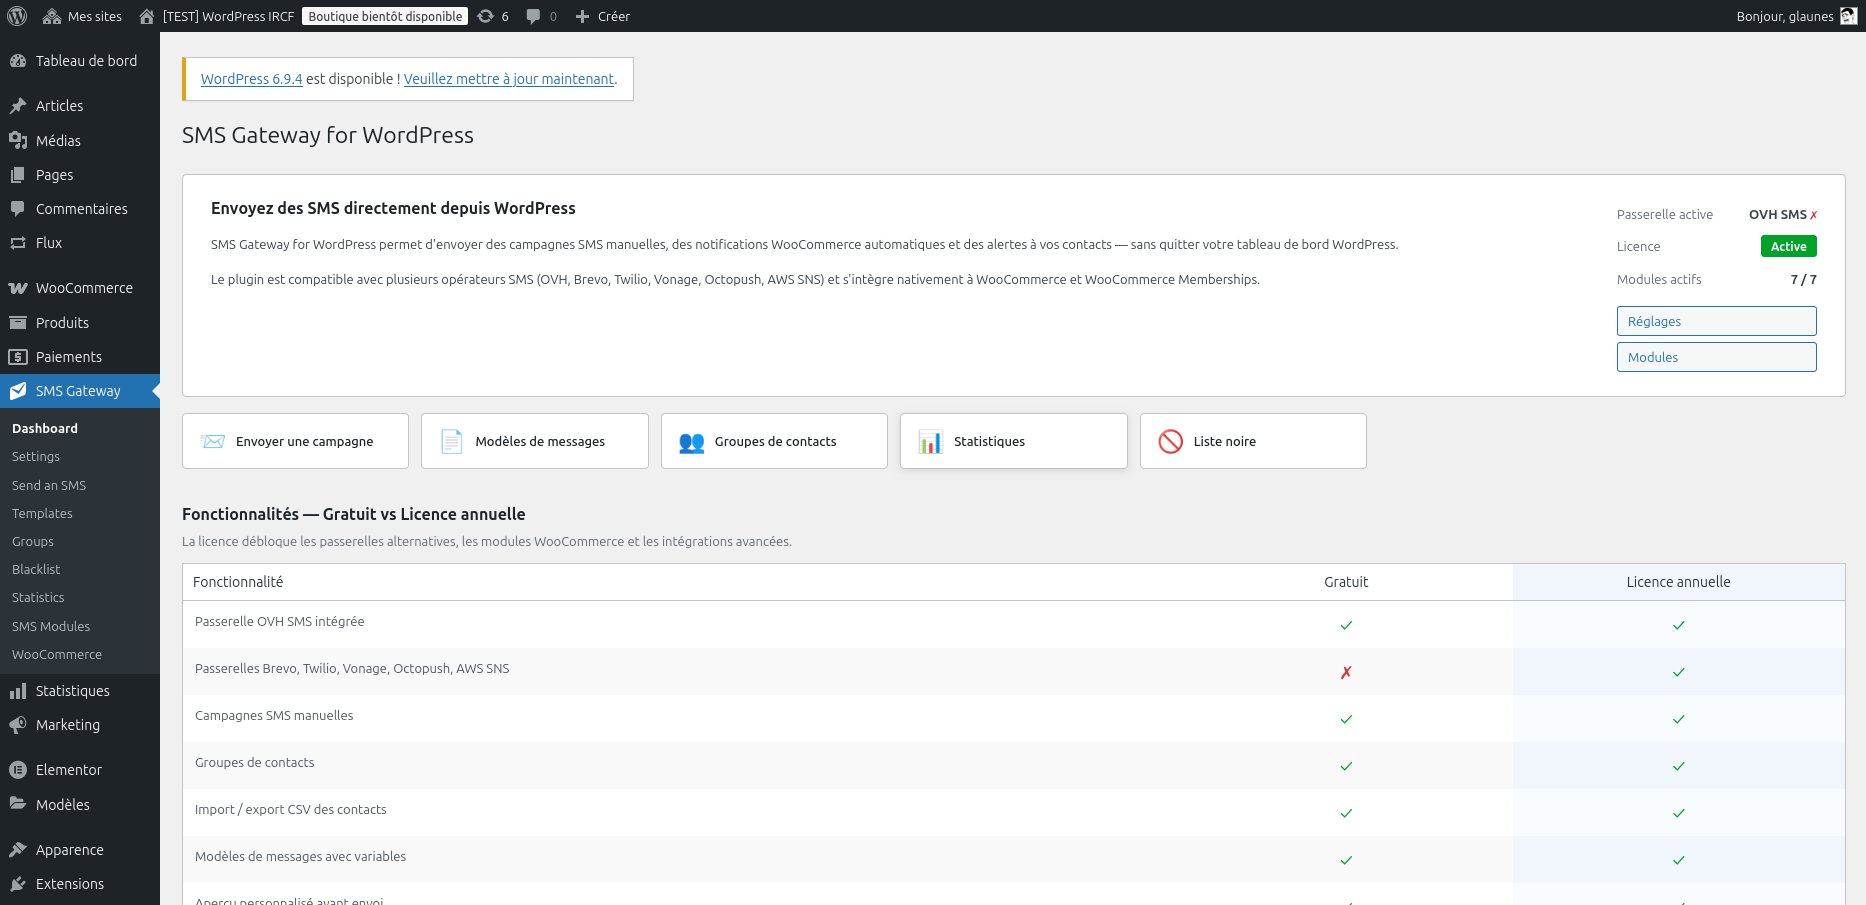
Task: Click the Réglages button
Action: [1716, 321]
